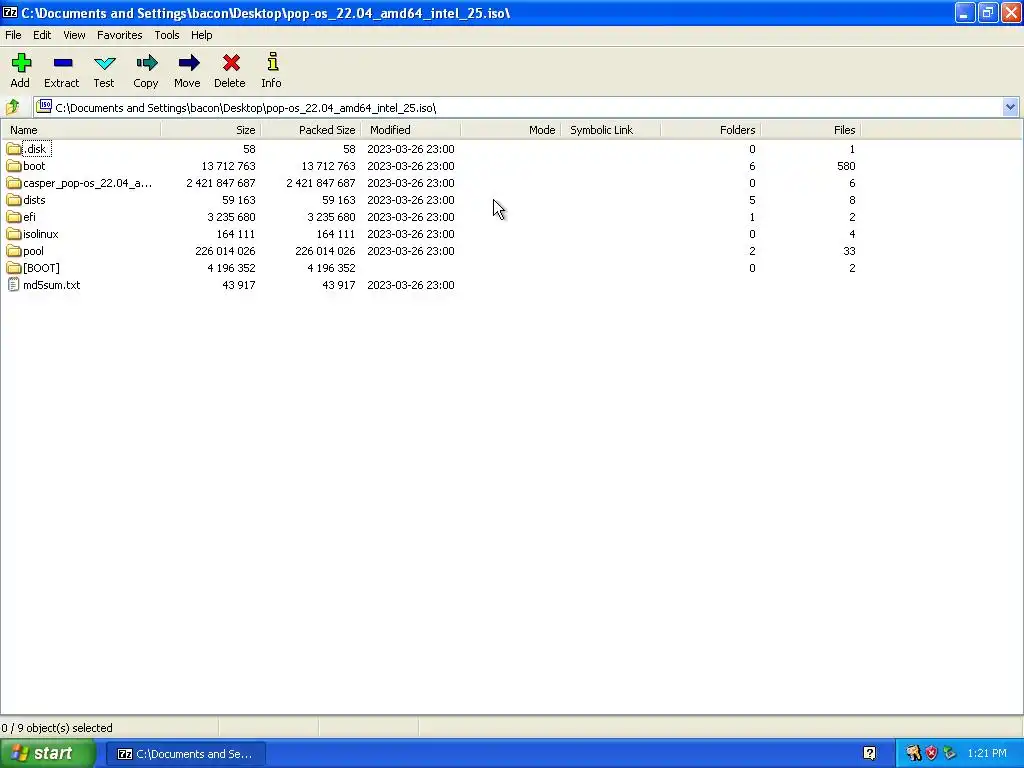
Task: Click the help tray icon in taskbar
Action: (x=869, y=753)
